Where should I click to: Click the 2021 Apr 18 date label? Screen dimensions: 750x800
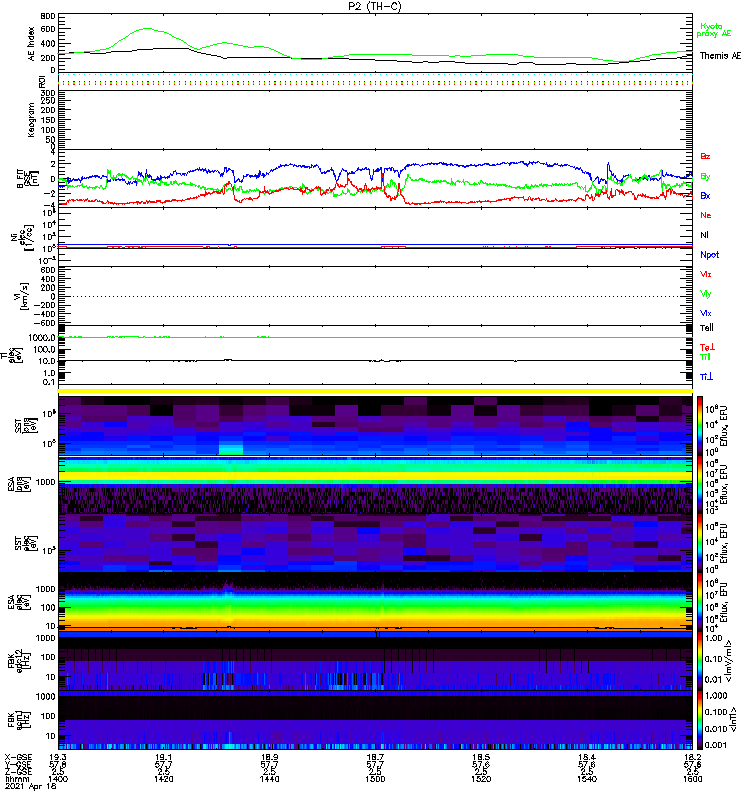[x=31, y=786]
